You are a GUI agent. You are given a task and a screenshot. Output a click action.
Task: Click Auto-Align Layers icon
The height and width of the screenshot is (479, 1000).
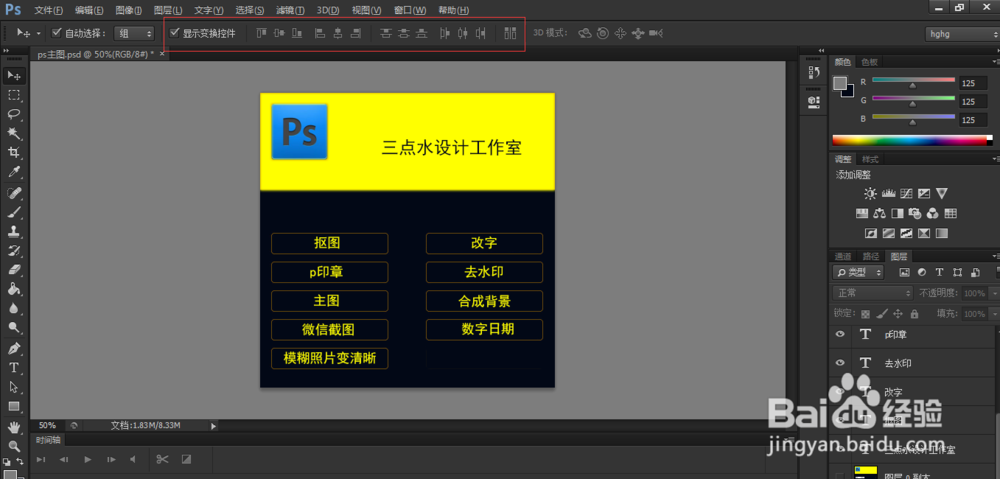510,33
